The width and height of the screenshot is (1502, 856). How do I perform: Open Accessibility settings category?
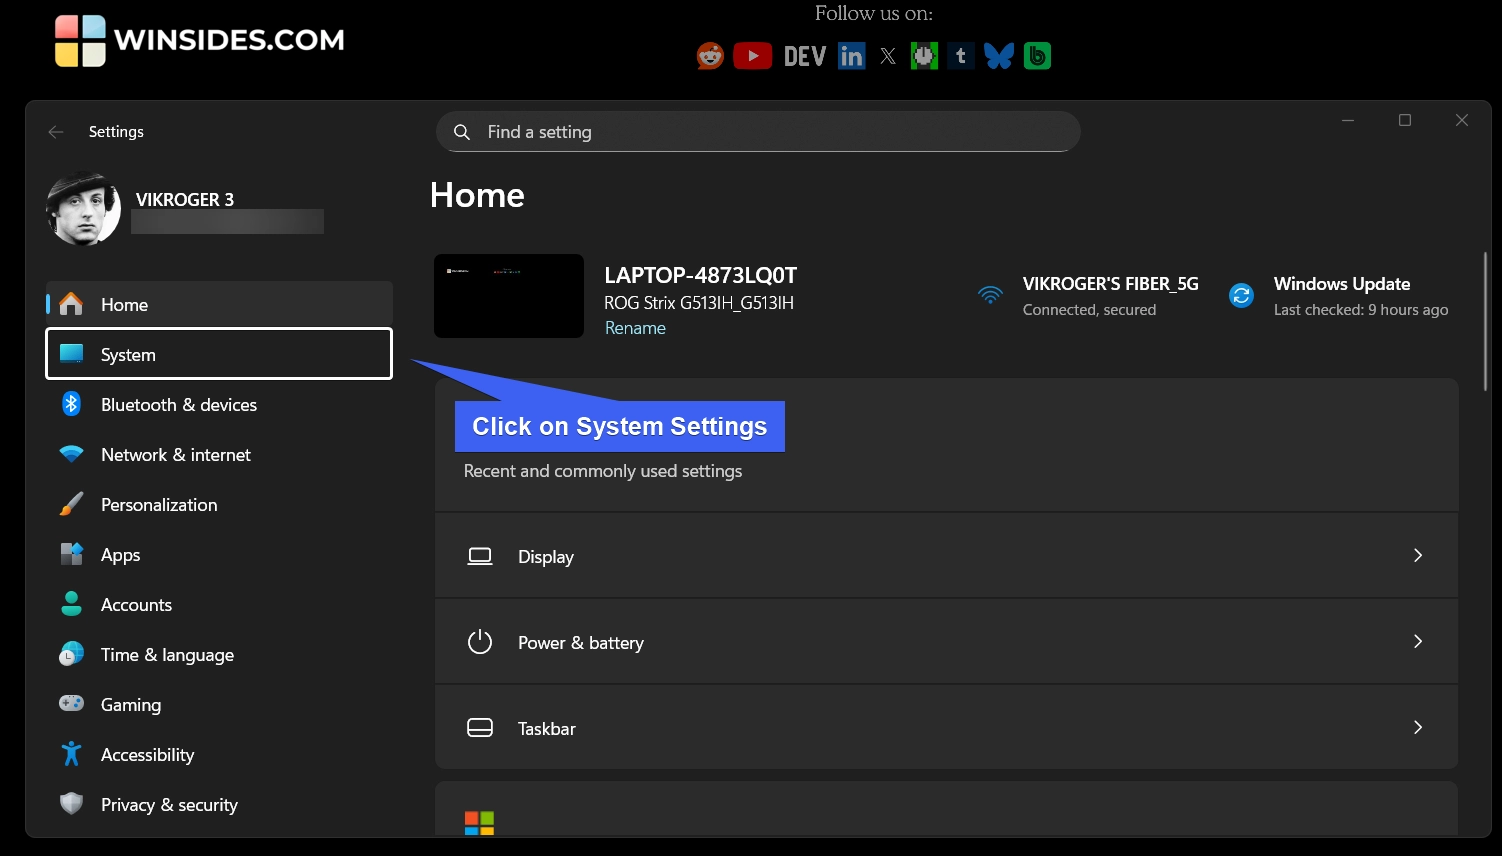219,755
